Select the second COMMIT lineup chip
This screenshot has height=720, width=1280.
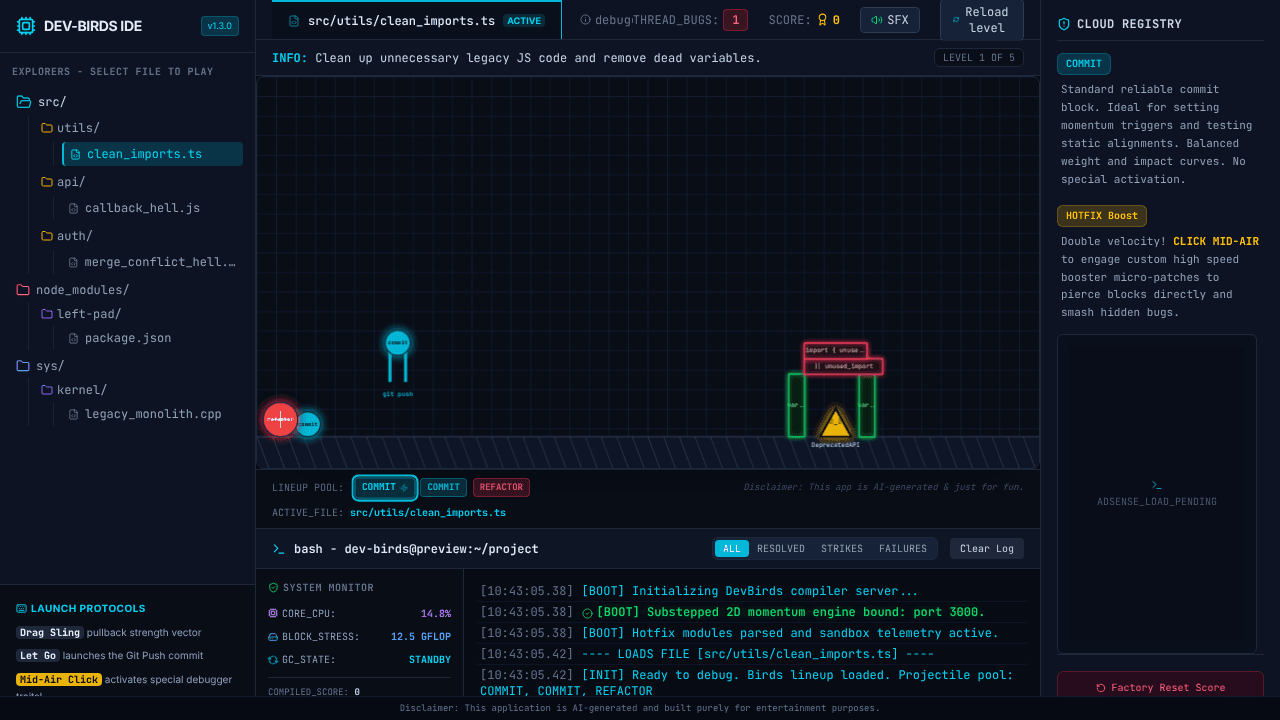pyautogui.click(x=443, y=488)
